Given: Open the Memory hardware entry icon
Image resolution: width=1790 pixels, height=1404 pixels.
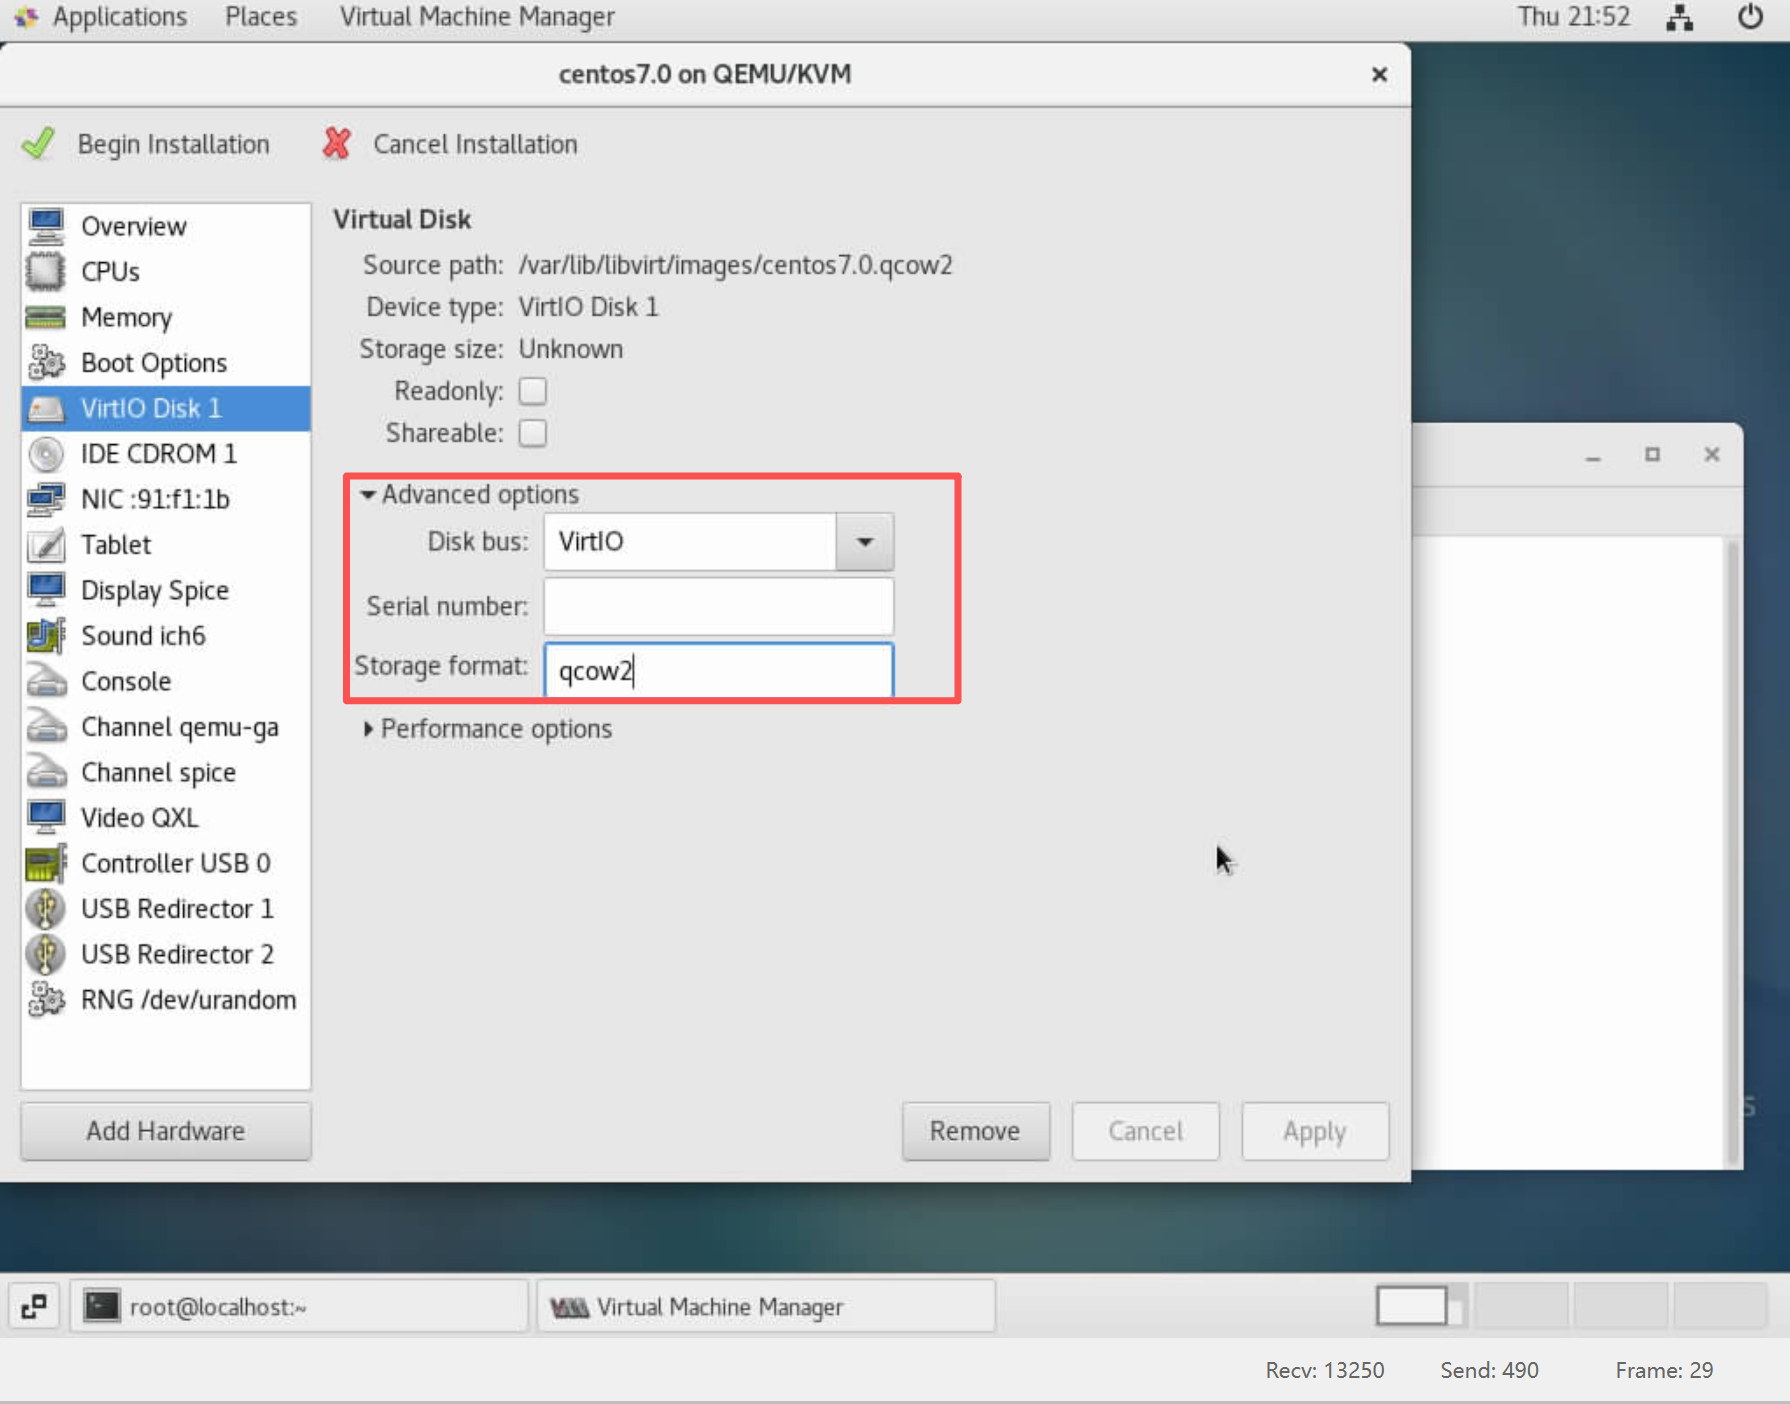Looking at the screenshot, I should tap(46, 317).
